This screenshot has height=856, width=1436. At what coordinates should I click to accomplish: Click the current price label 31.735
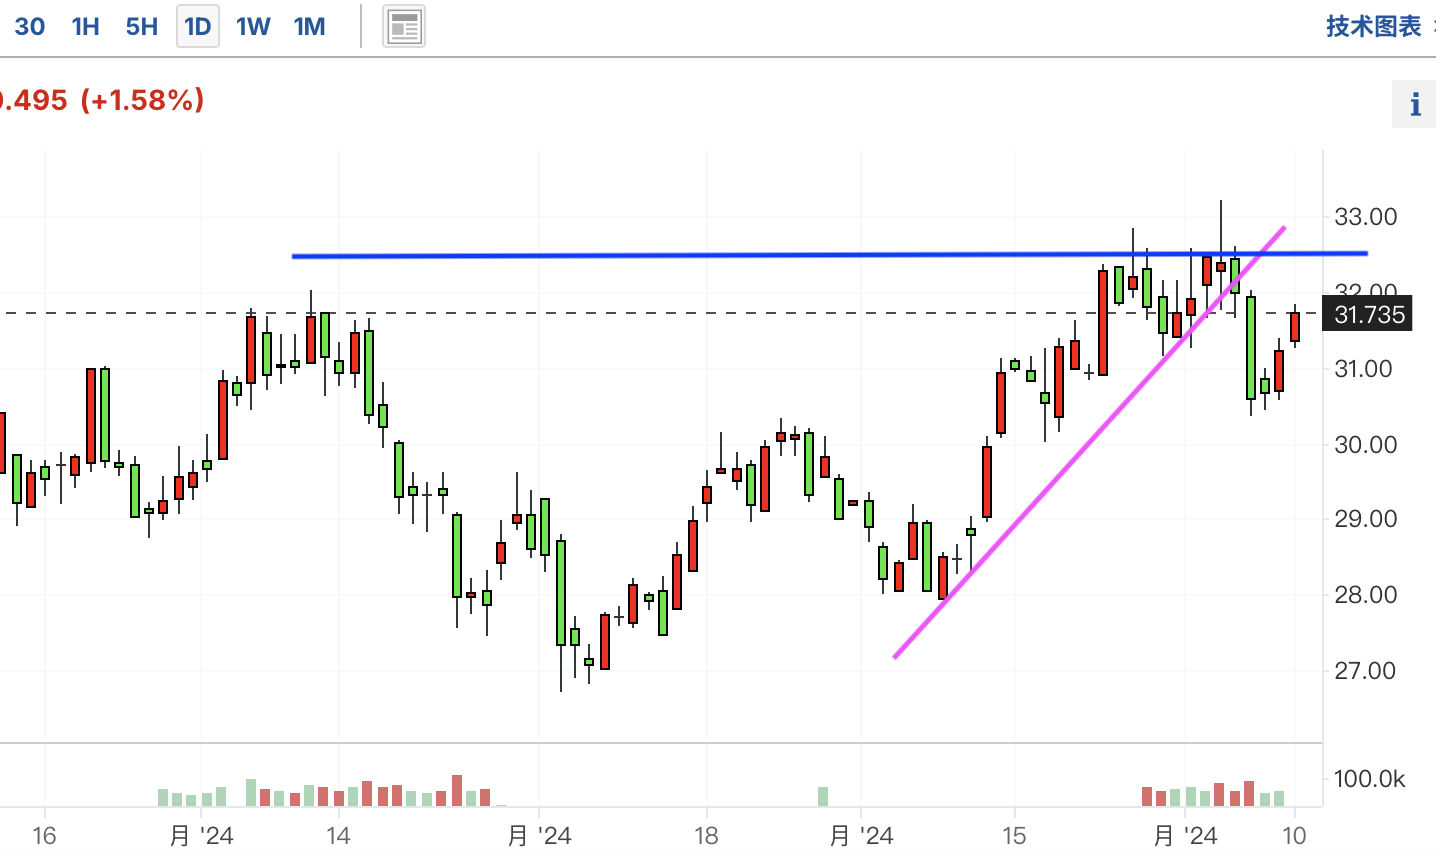pos(1369,314)
